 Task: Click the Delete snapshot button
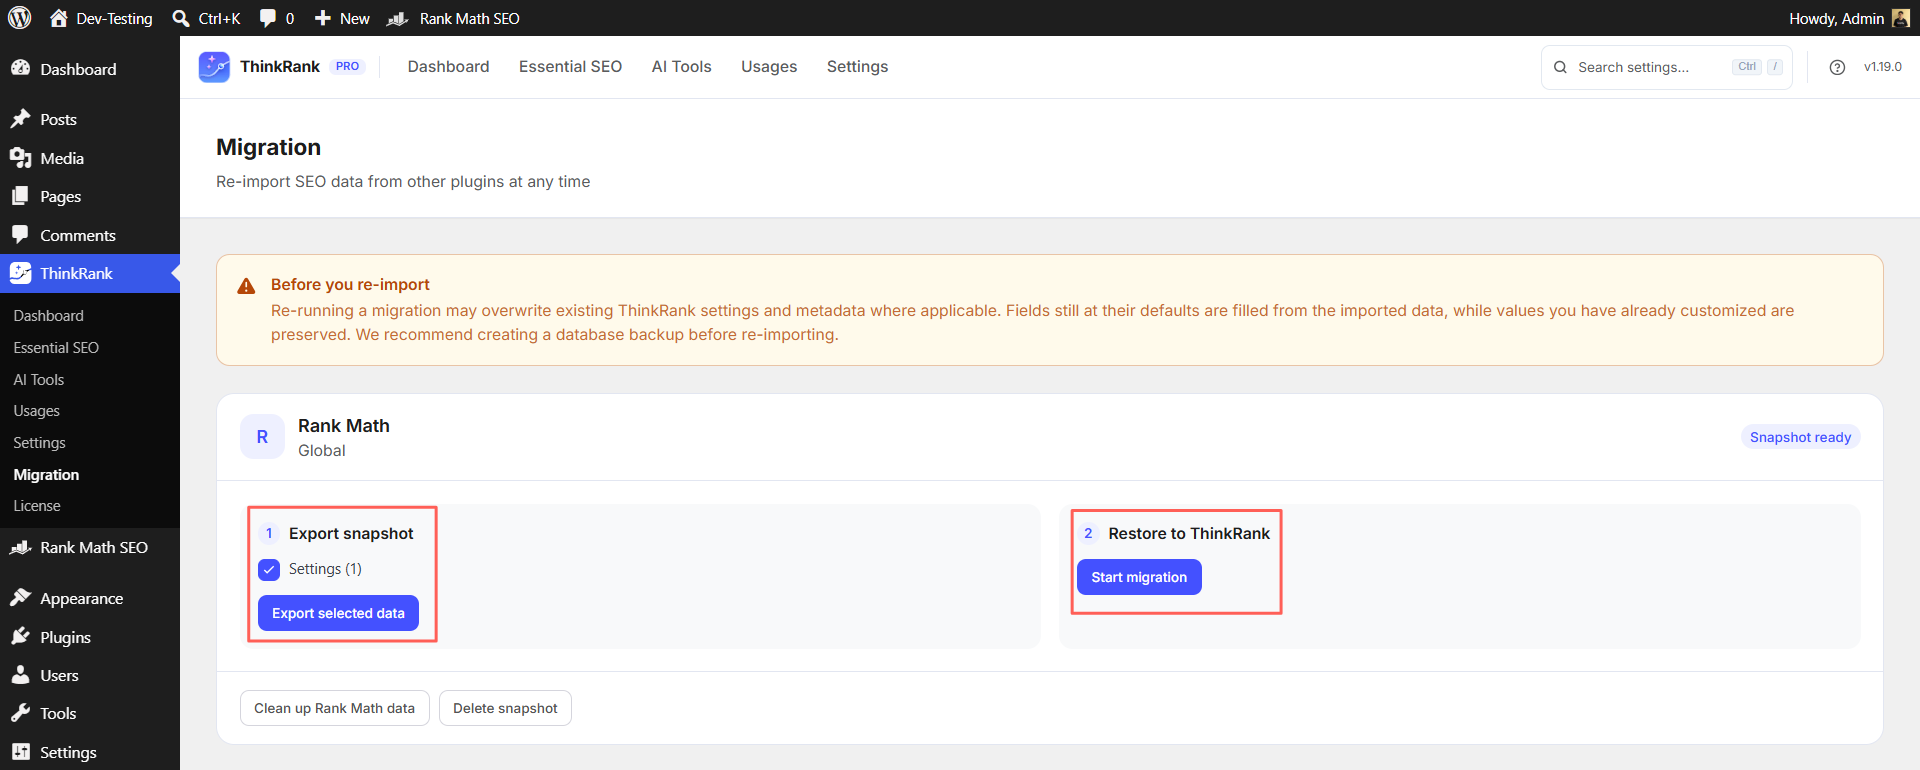click(505, 708)
